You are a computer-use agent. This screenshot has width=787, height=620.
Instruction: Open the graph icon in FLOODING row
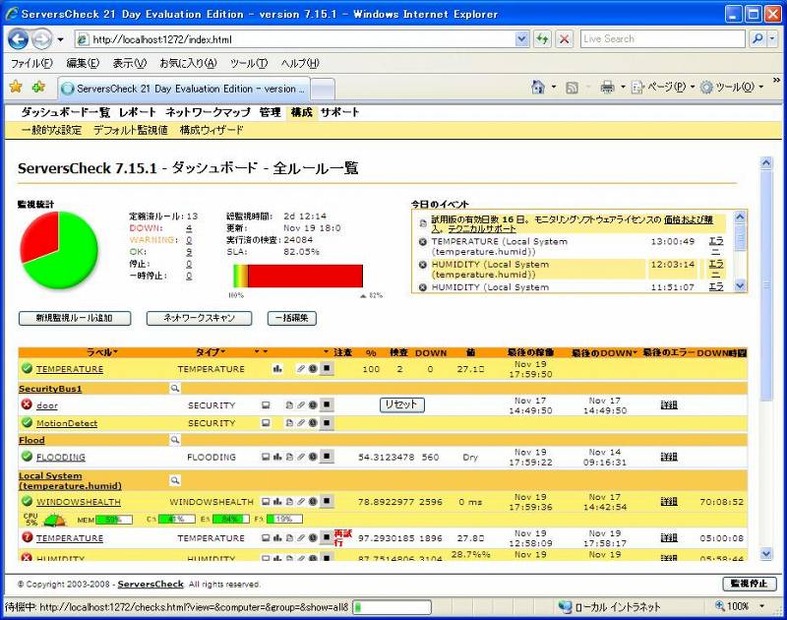coord(277,457)
